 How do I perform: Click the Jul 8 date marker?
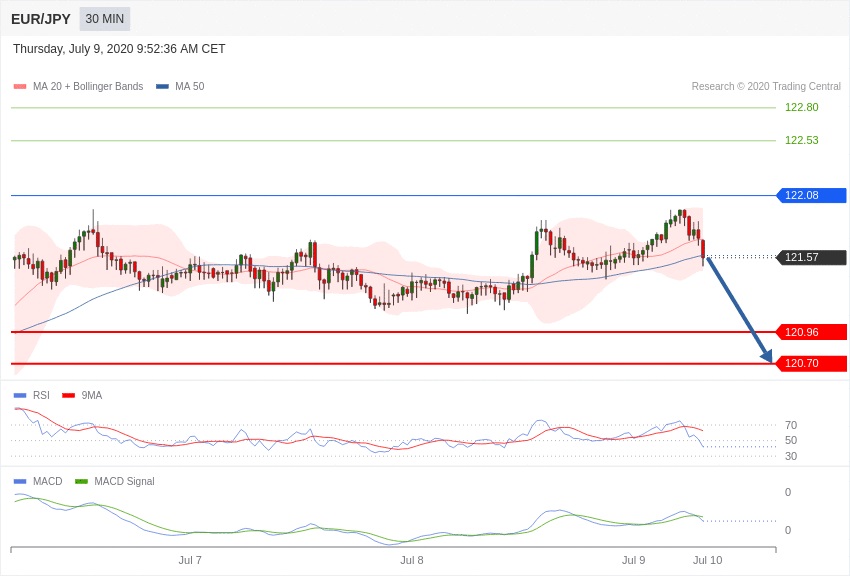pyautogui.click(x=412, y=560)
